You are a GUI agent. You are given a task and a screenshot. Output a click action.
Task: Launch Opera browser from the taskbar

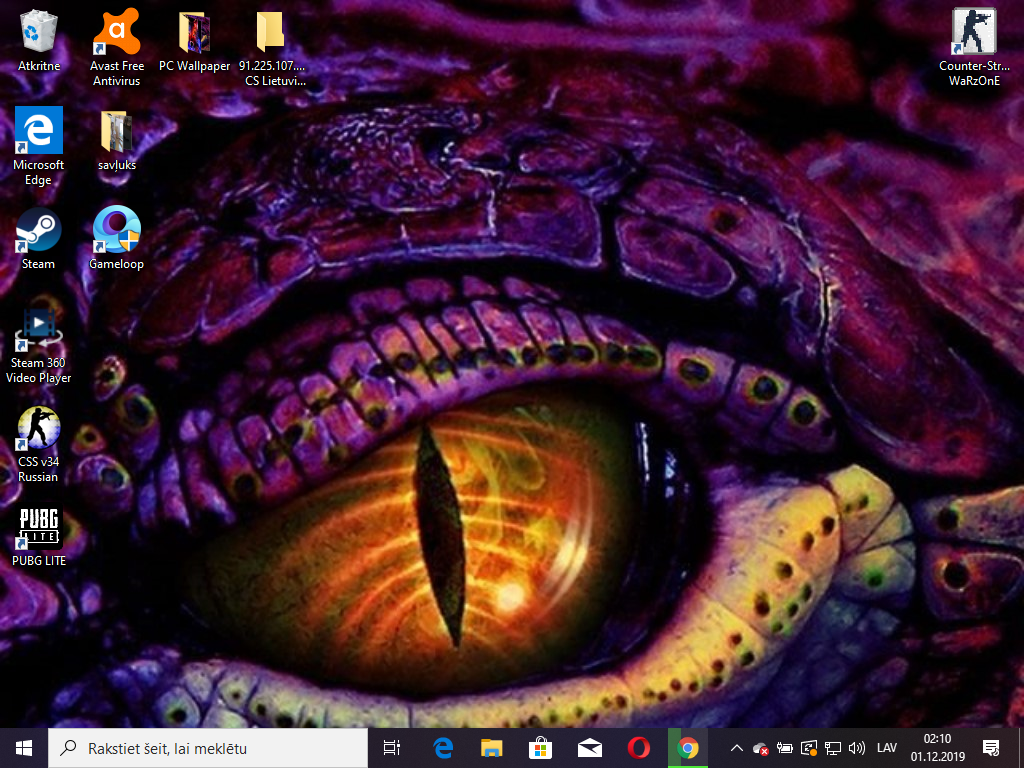tap(638, 748)
